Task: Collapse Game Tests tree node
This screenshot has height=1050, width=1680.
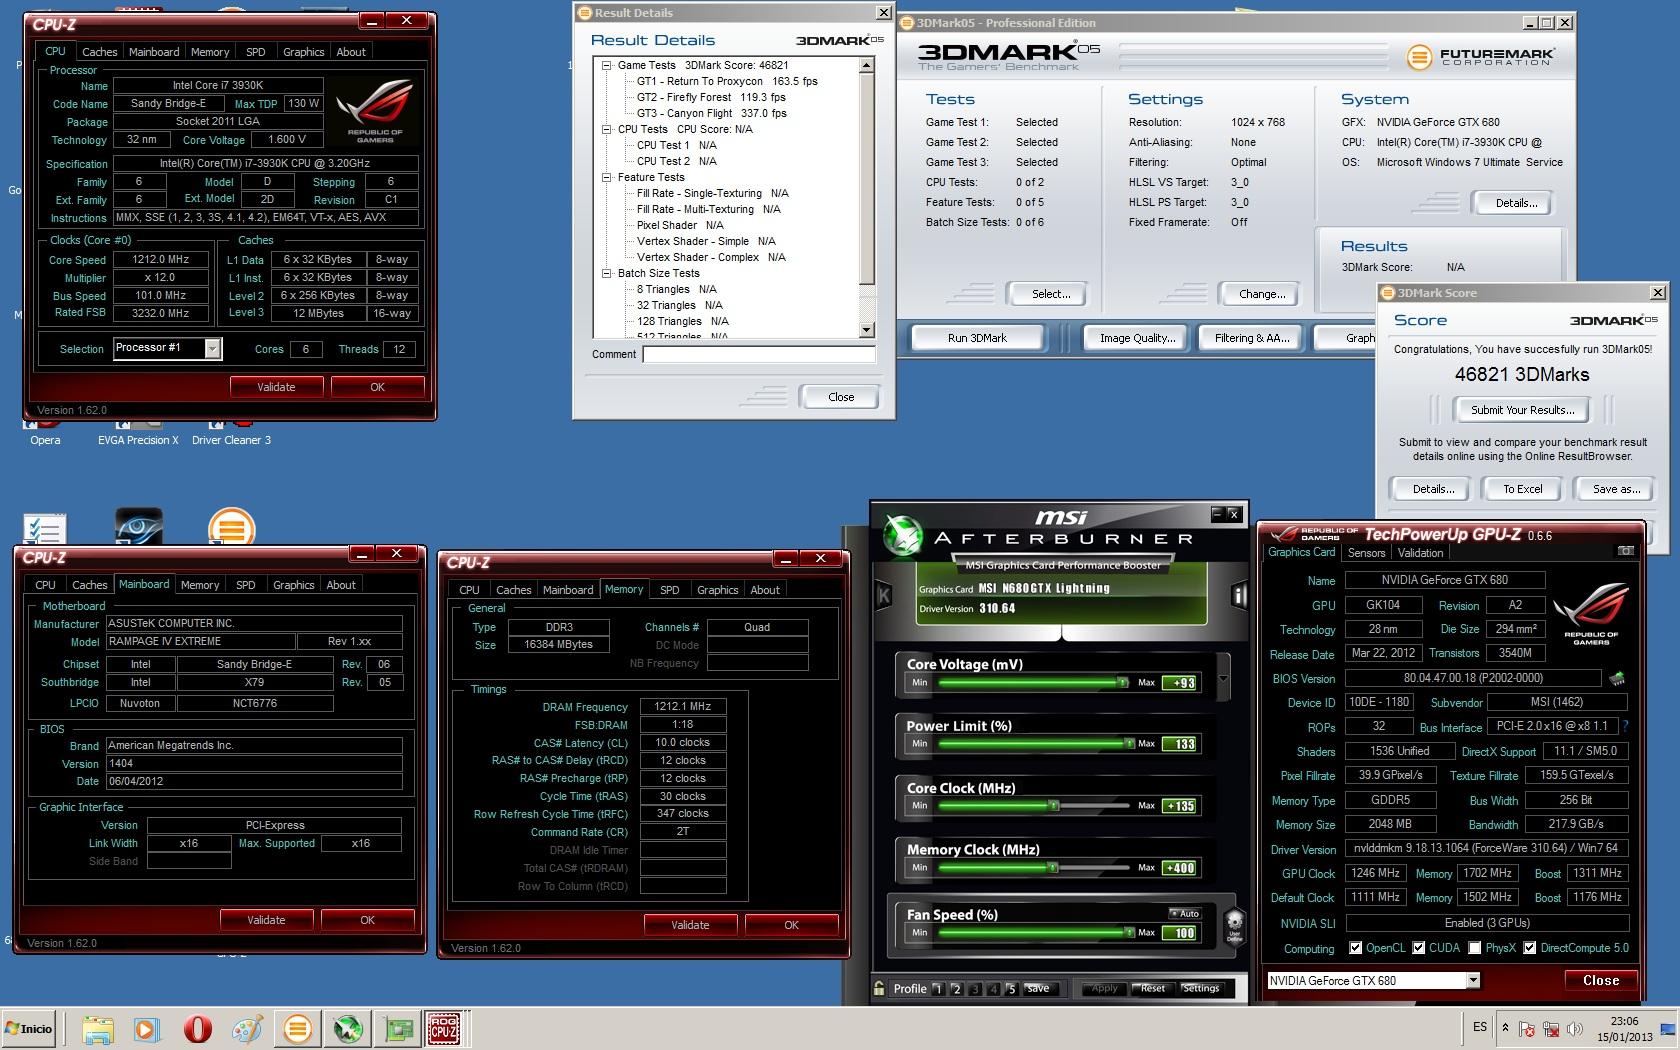Action: 607,65
